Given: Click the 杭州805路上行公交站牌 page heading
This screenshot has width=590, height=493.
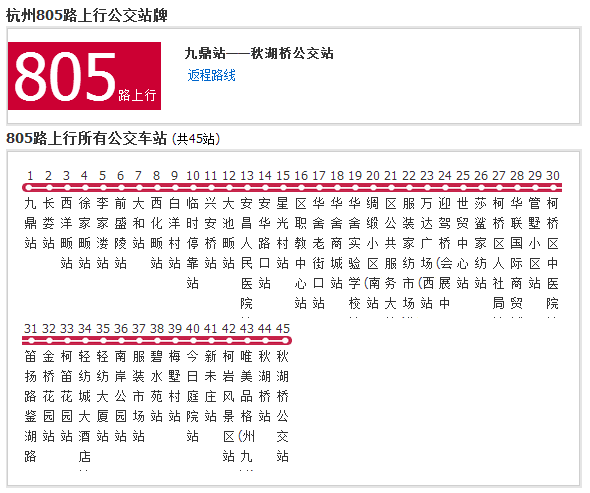Looking at the screenshot, I should (87, 15).
